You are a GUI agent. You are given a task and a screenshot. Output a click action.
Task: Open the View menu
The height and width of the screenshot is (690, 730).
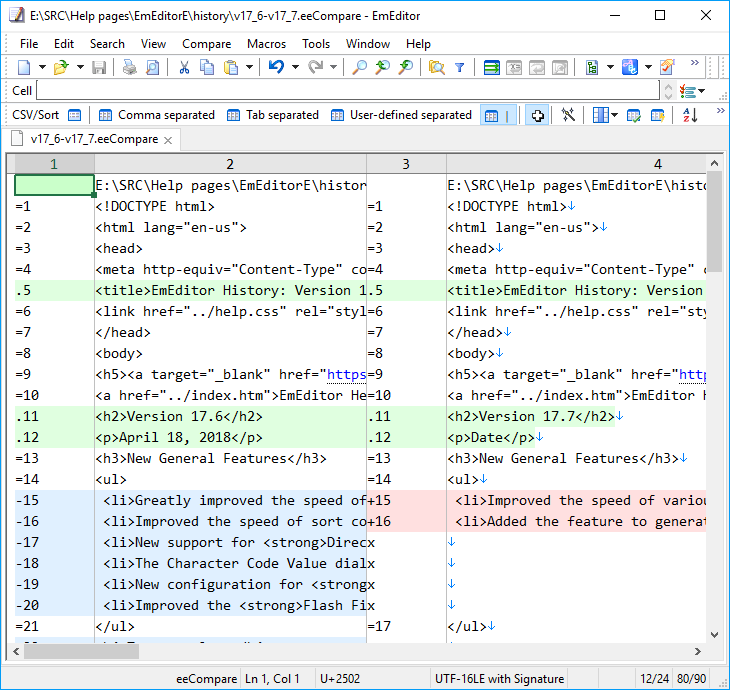(x=153, y=44)
